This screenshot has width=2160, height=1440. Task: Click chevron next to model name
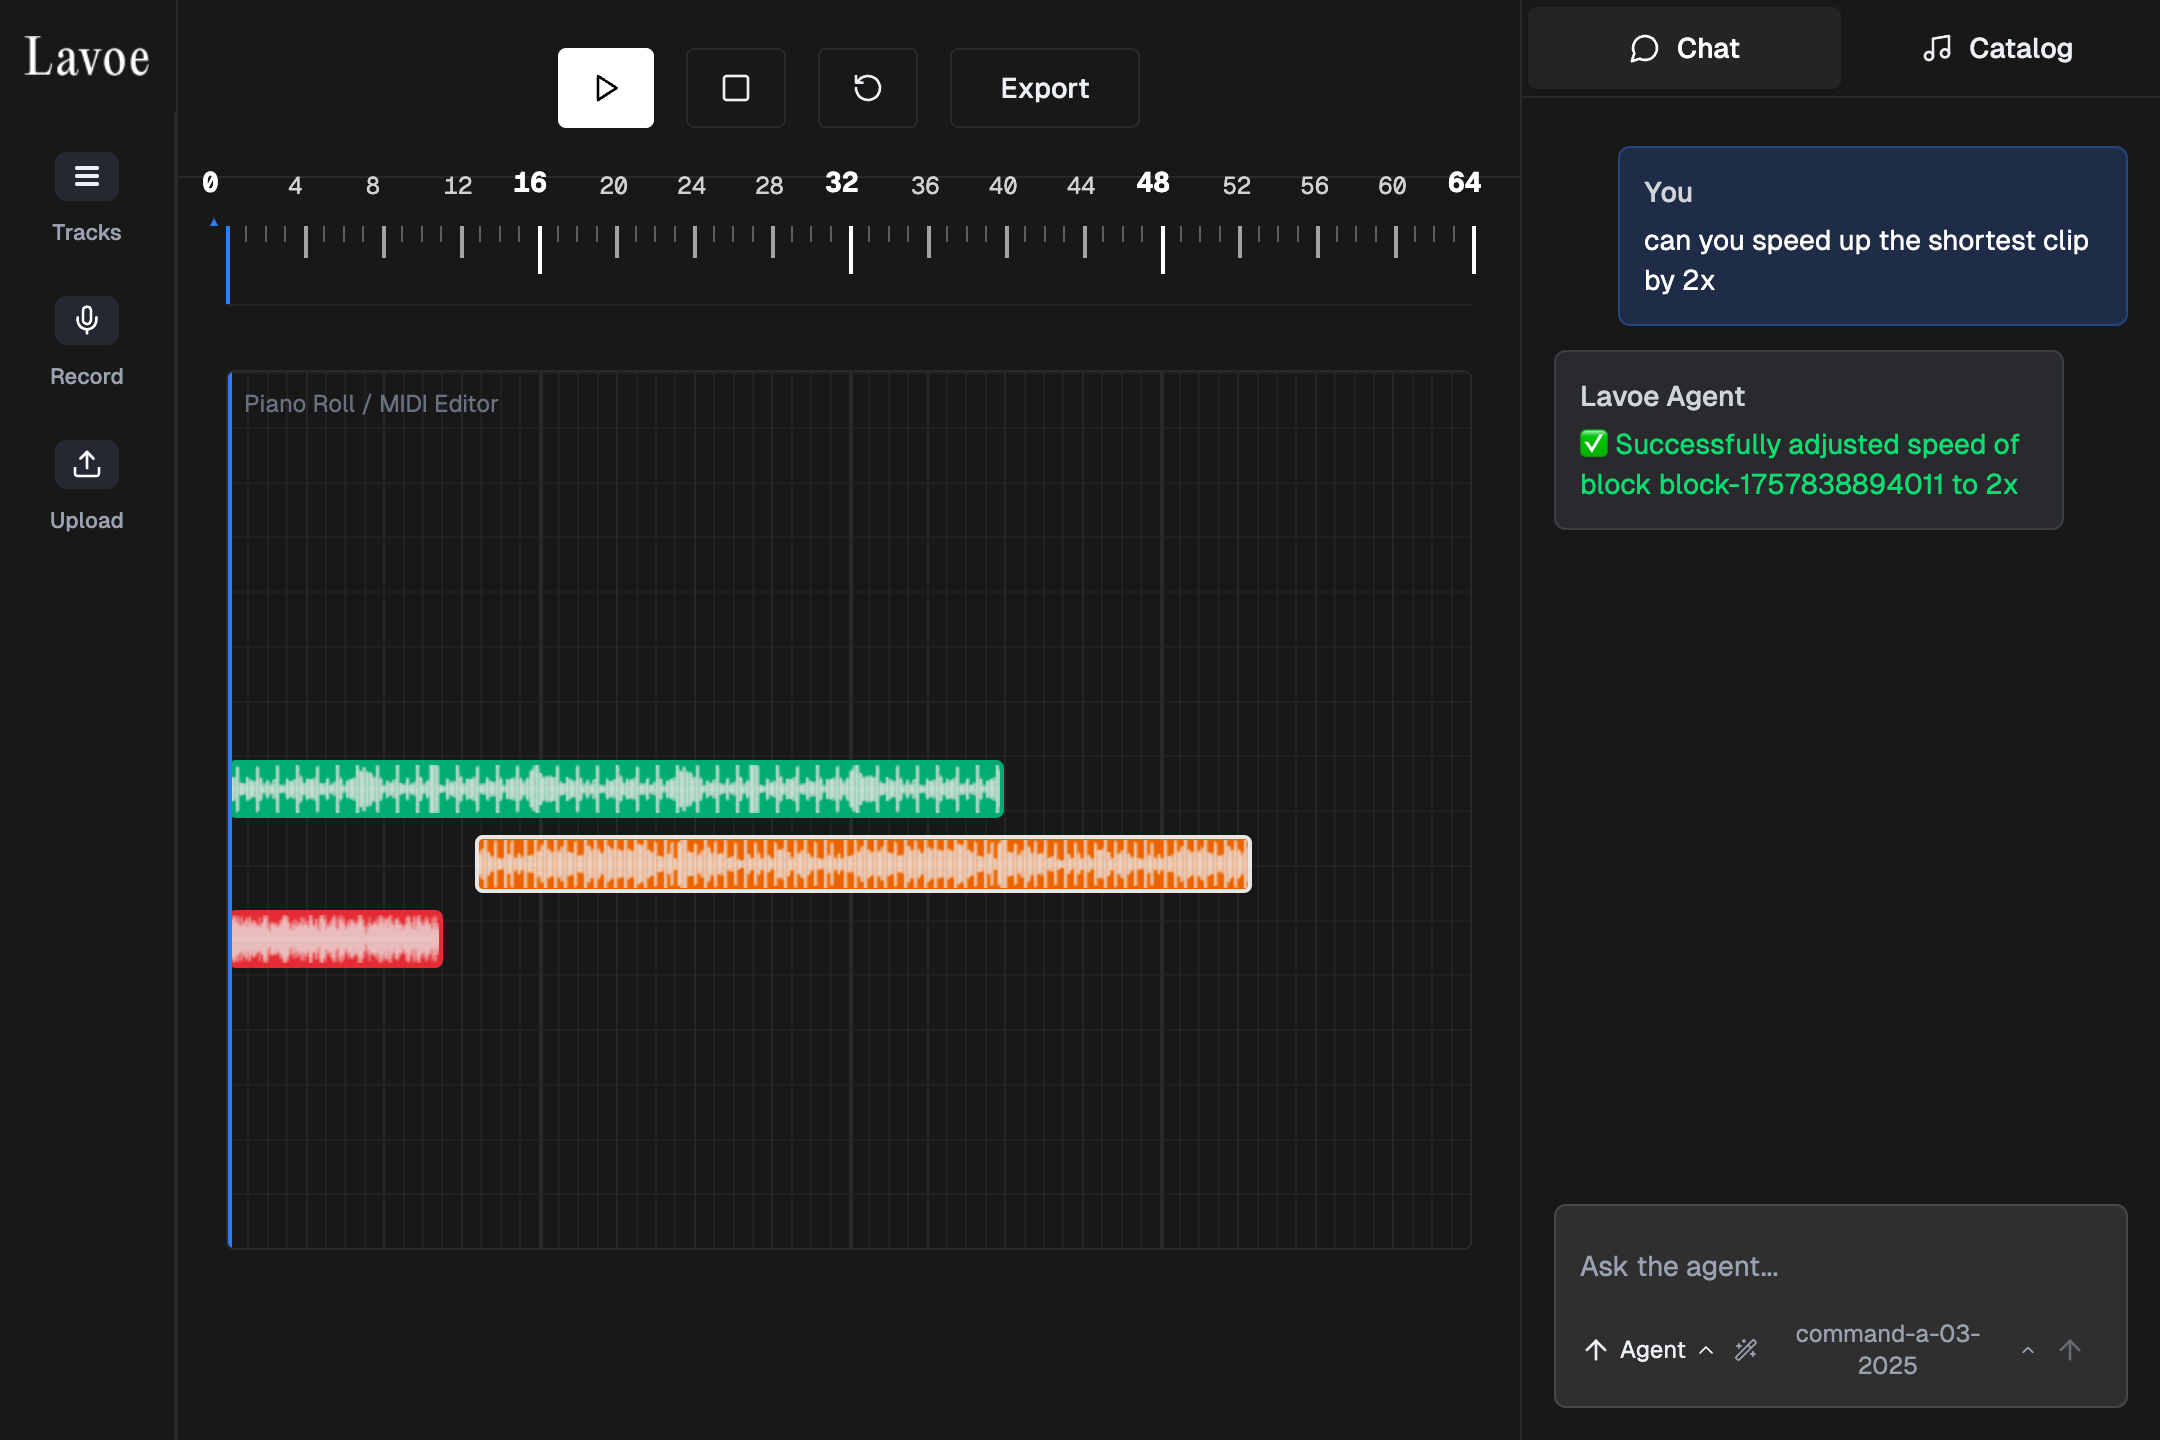click(x=2028, y=1350)
